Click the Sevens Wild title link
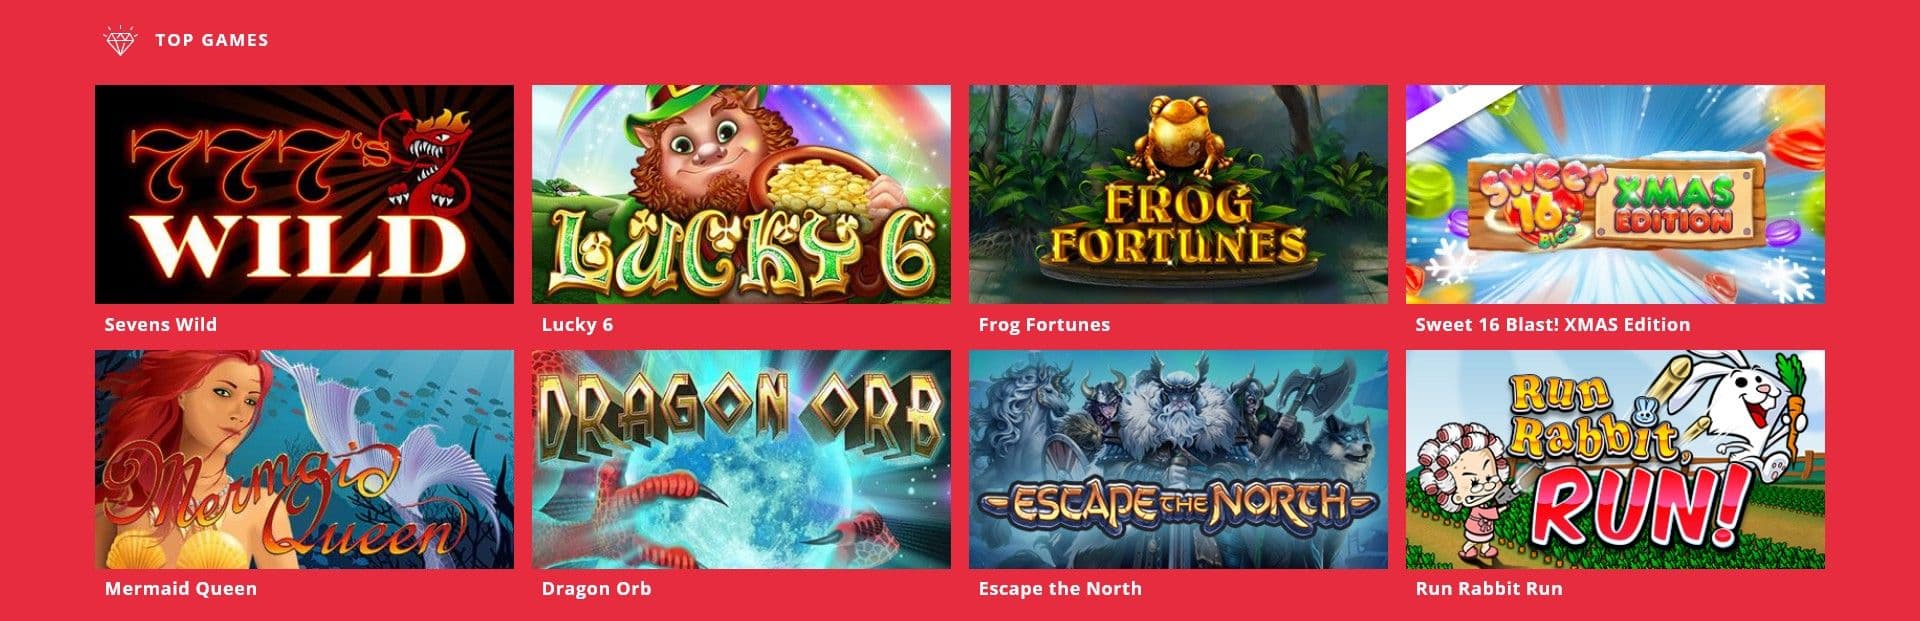This screenshot has width=1920, height=621. point(161,324)
